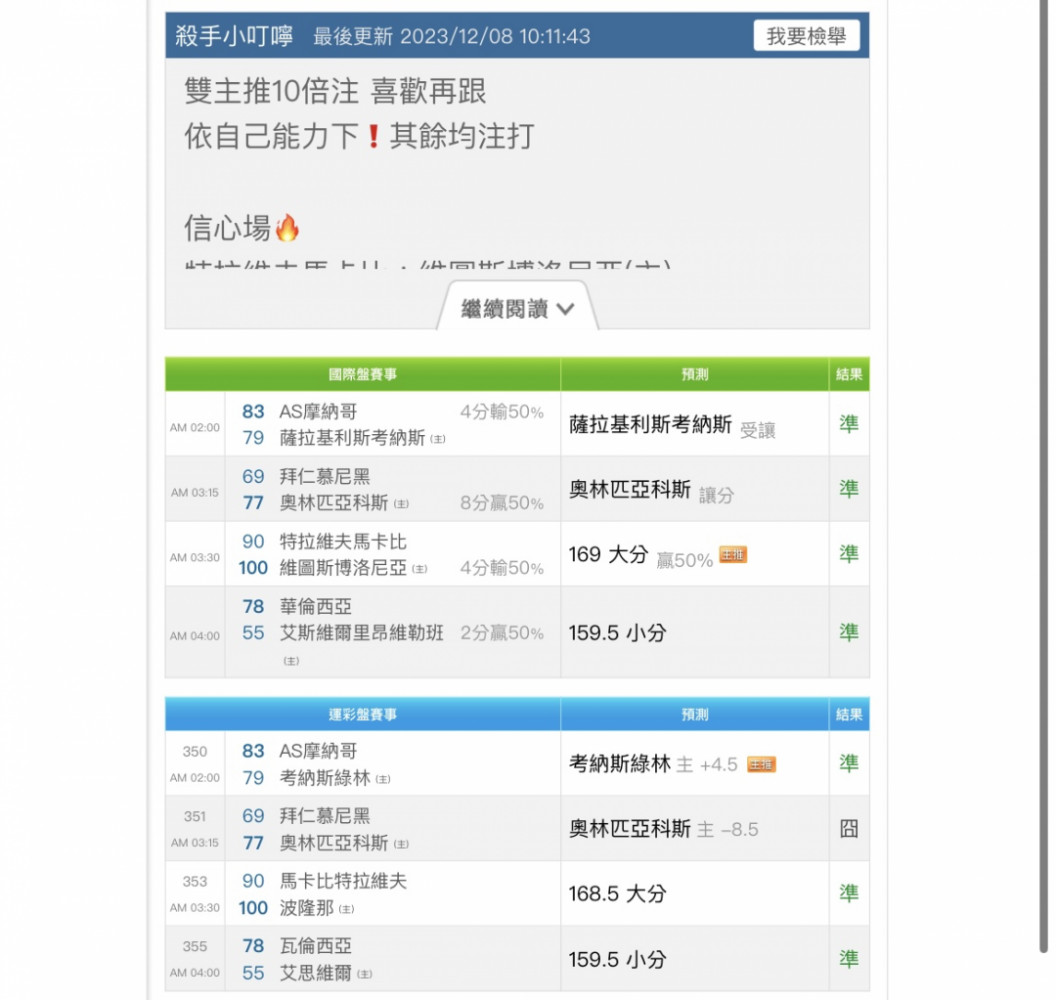Click the 4分輸50% handicap beside AS摩納哥
Screen dimensions: 1056x1000
pos(502,411)
